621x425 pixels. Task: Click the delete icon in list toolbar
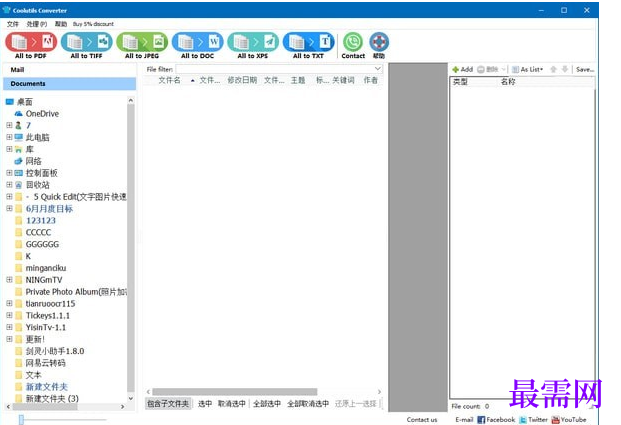click(x=481, y=69)
